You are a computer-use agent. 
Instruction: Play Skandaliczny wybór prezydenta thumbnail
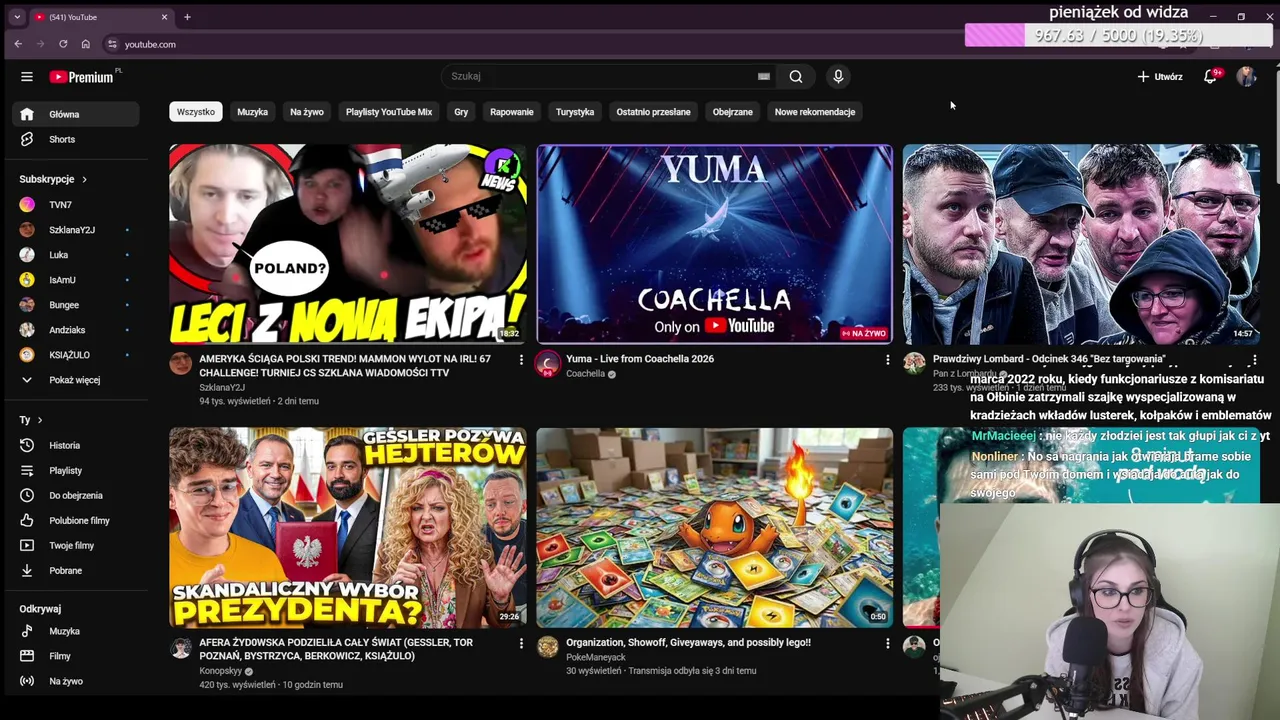pyautogui.click(x=348, y=528)
